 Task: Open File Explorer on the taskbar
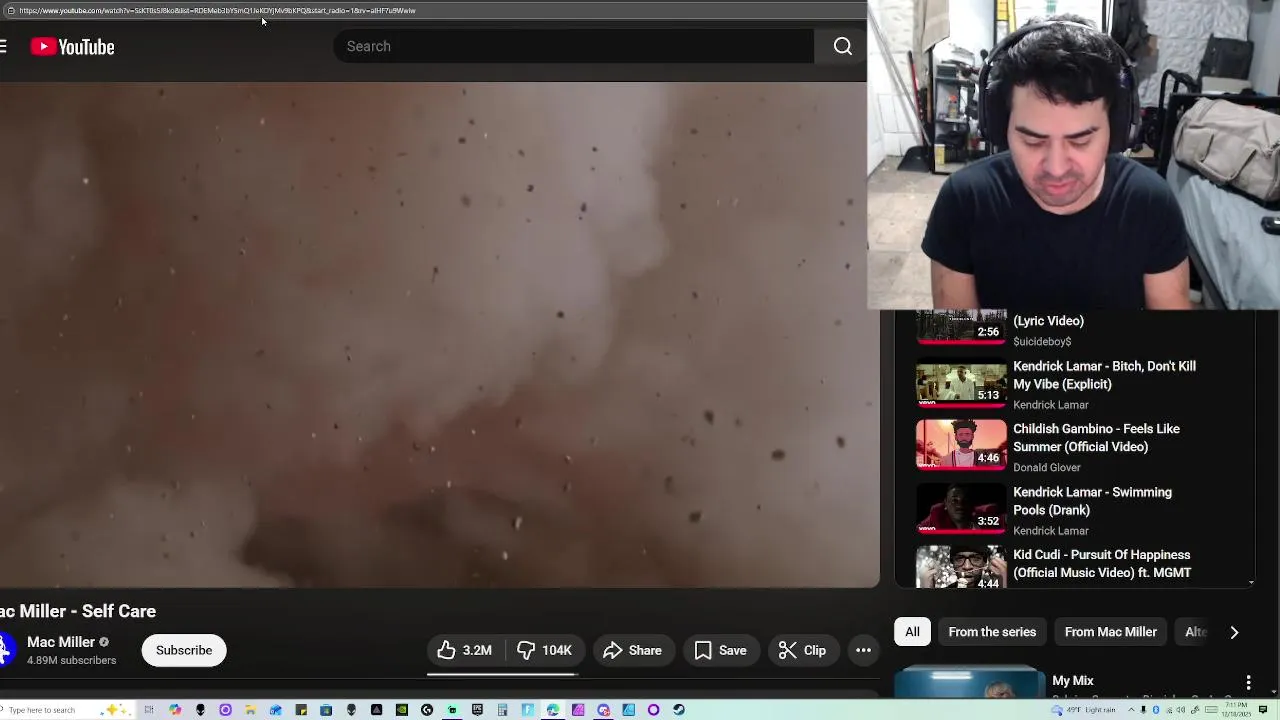[x=250, y=710]
